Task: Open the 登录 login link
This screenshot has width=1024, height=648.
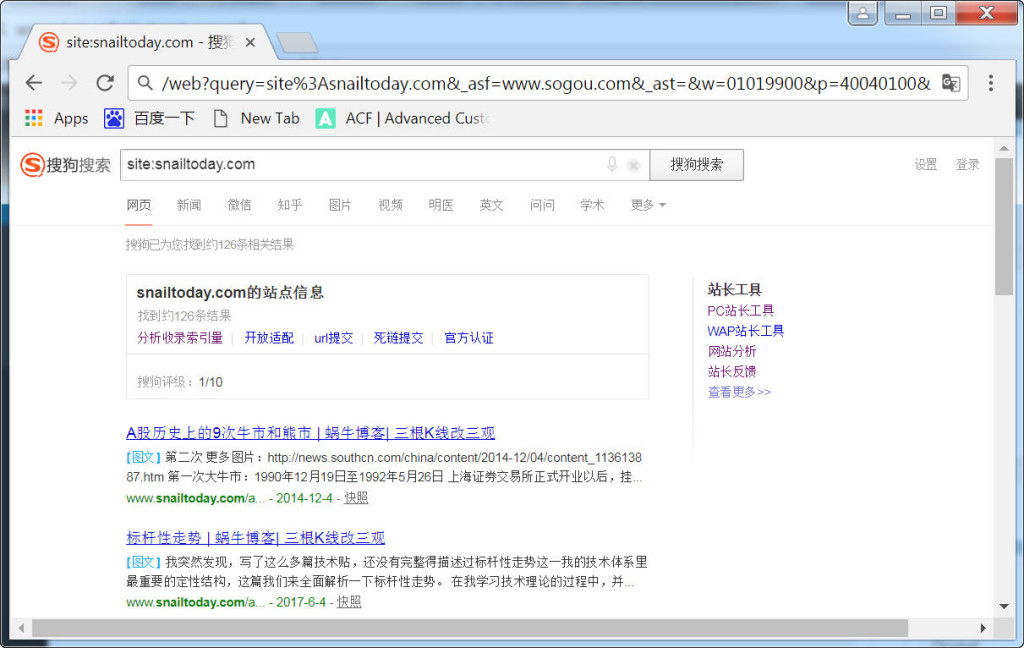Action: (967, 165)
